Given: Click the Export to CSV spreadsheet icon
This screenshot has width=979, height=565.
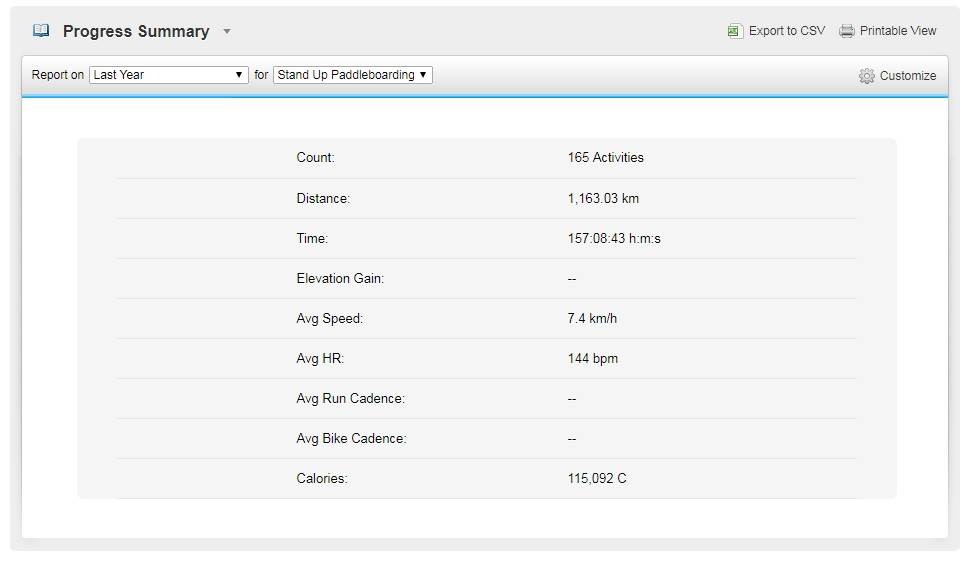Looking at the screenshot, I should (735, 31).
